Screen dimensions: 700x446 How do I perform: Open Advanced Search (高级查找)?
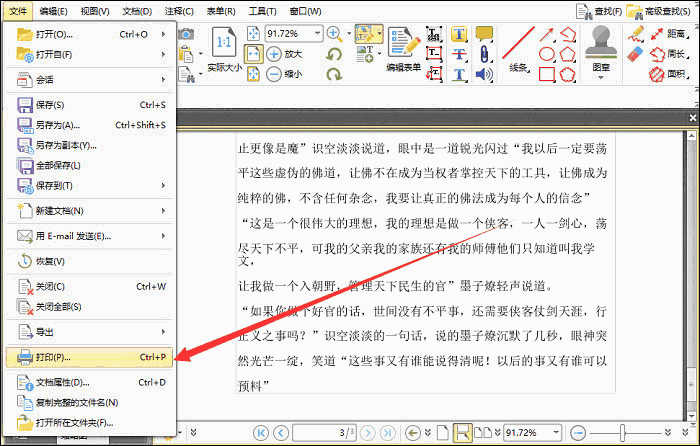(x=659, y=11)
